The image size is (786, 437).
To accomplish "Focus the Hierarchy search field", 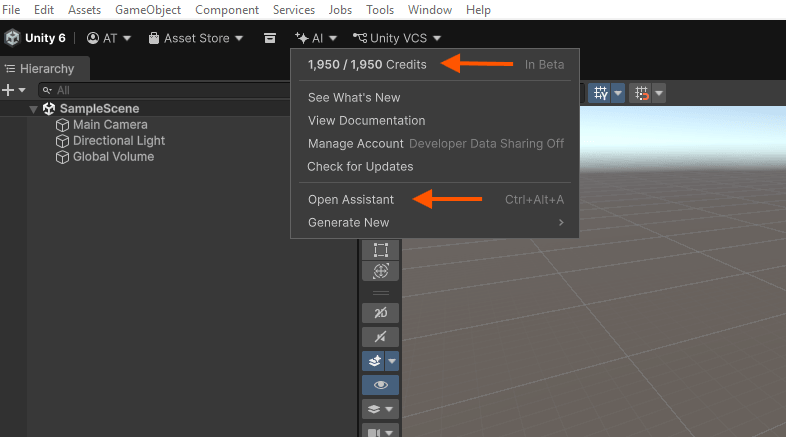I will pyautogui.click(x=164, y=90).
